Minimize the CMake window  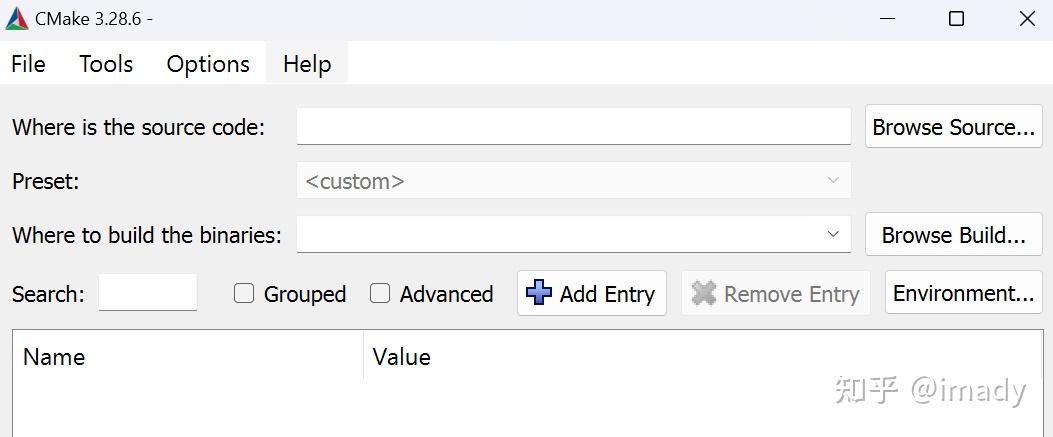point(886,19)
